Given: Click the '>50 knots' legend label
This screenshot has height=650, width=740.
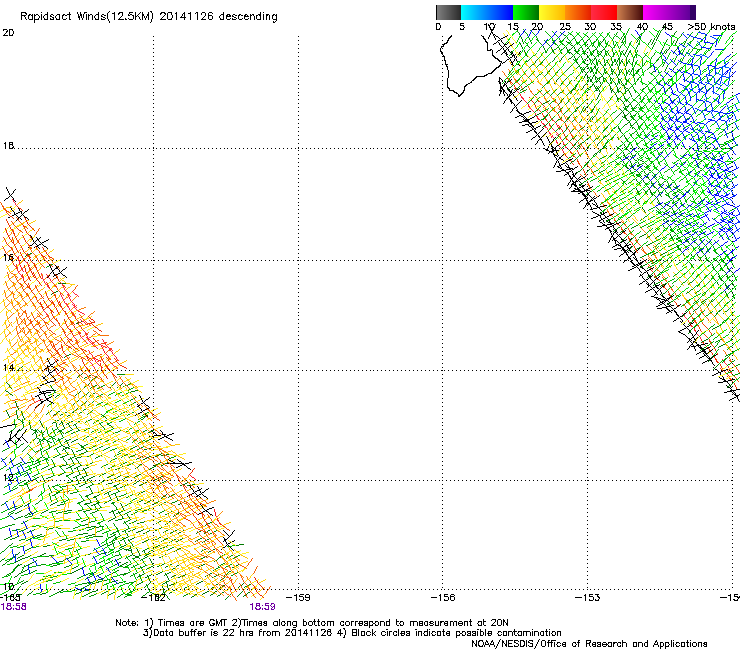Looking at the screenshot, I should pyautogui.click(x=712, y=26).
